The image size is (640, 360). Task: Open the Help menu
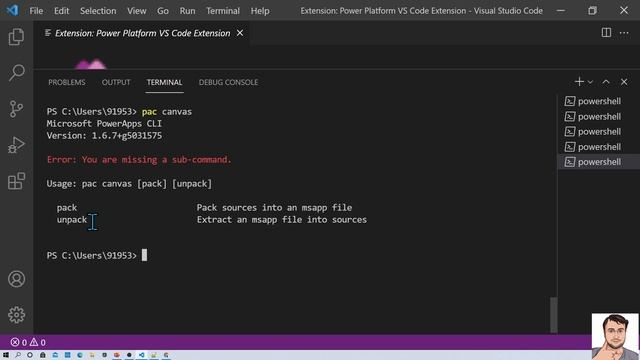[260, 11]
